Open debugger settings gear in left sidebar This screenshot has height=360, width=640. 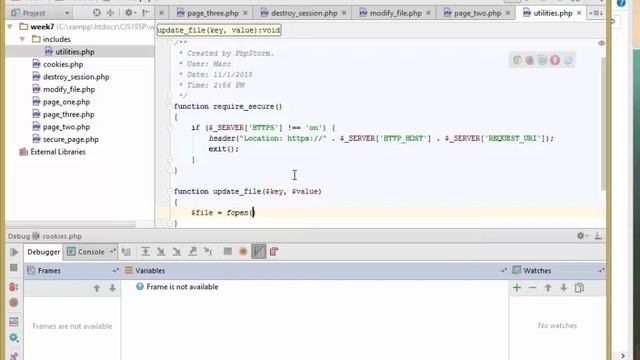click(x=13, y=338)
